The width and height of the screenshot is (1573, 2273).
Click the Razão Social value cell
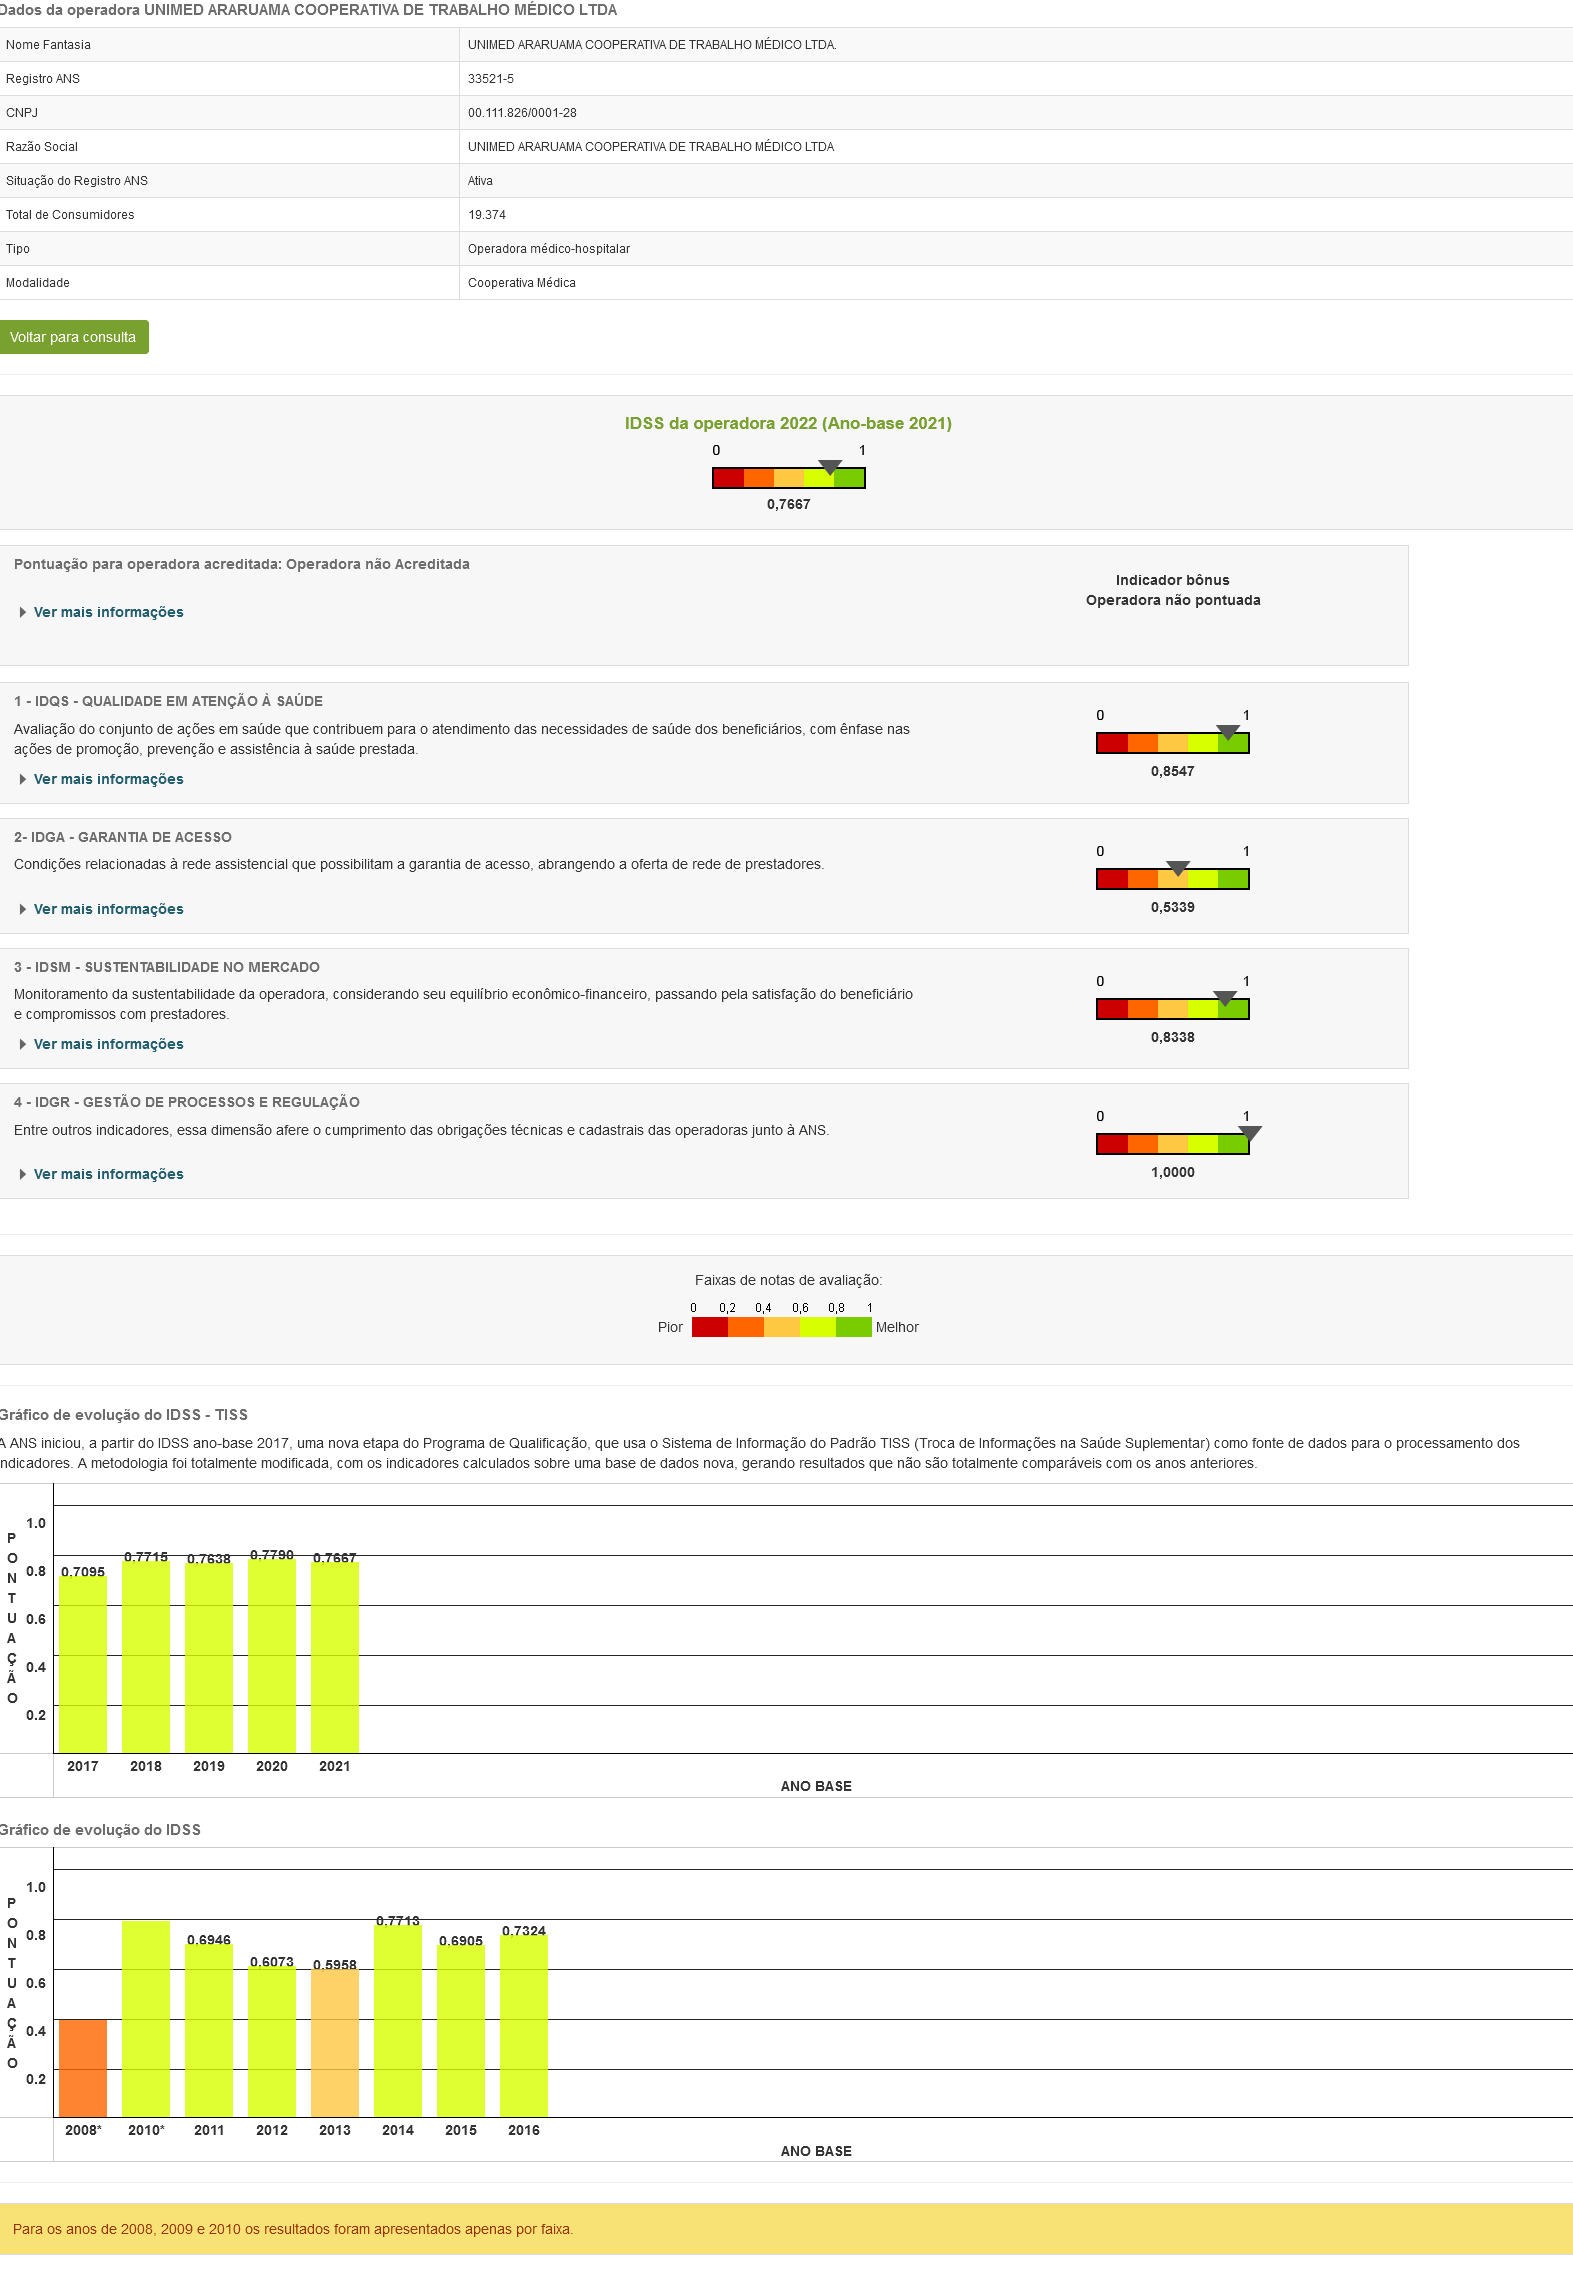click(x=1016, y=147)
